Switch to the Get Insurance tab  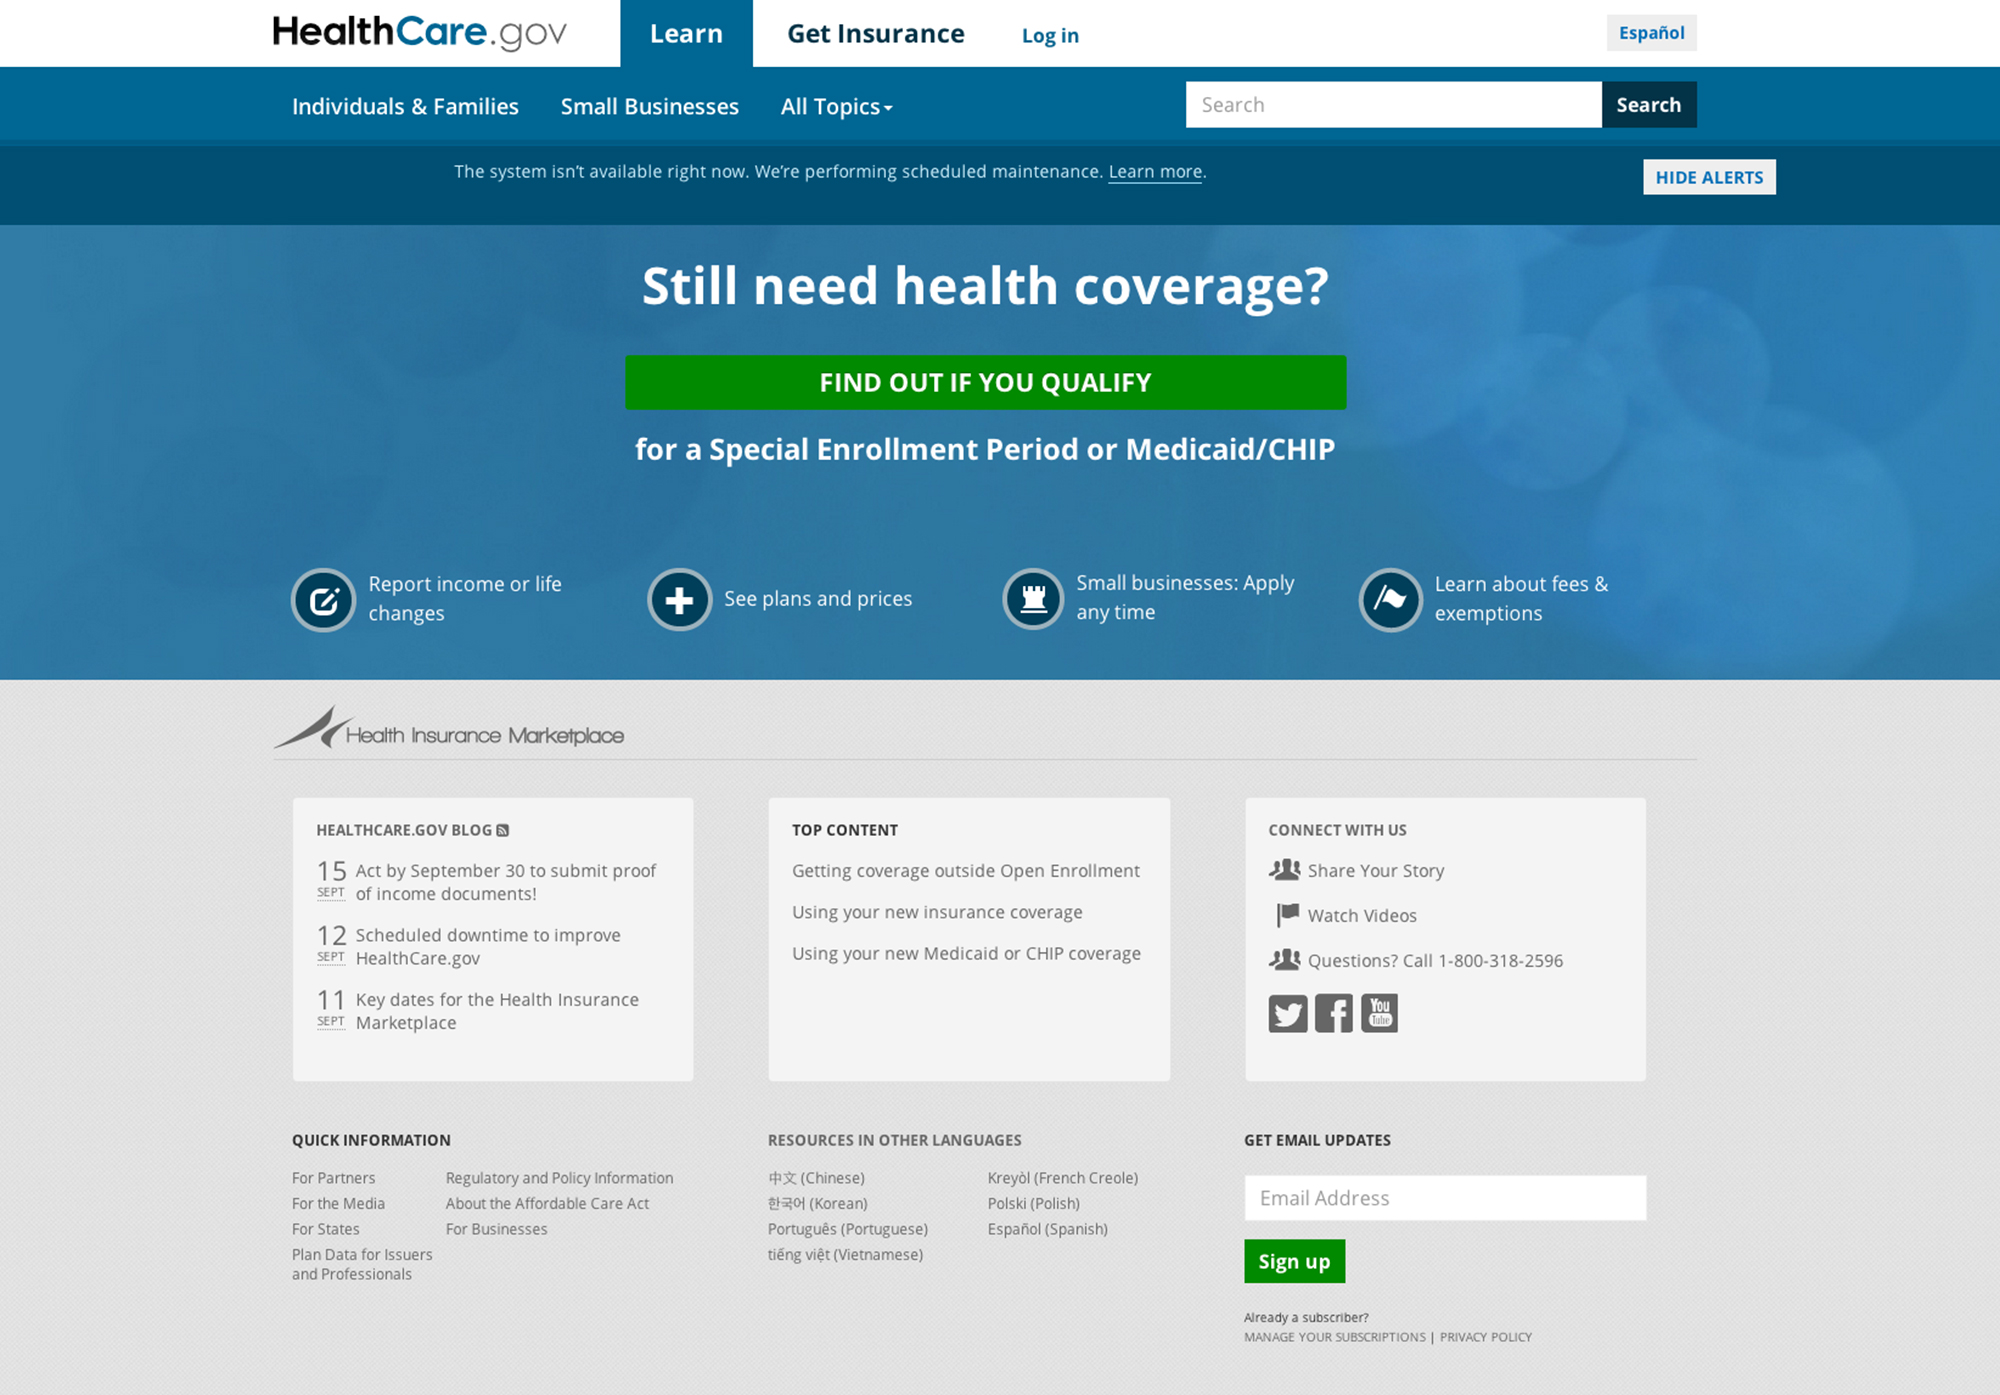(x=876, y=34)
